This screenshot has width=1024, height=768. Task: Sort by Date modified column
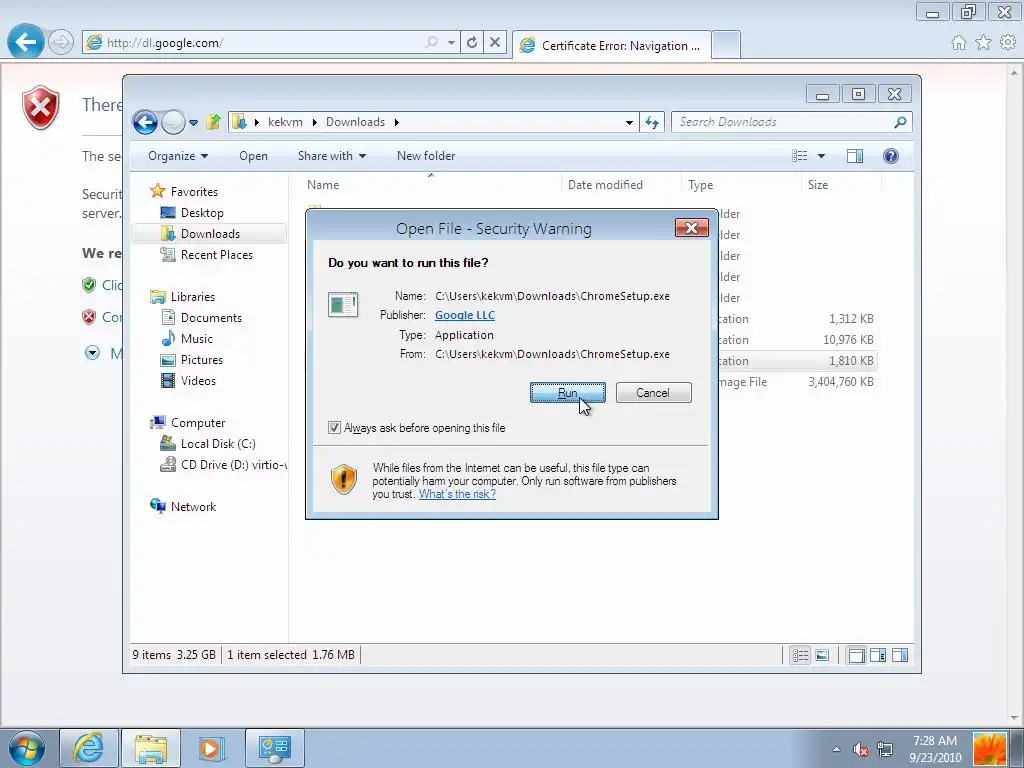(620, 185)
